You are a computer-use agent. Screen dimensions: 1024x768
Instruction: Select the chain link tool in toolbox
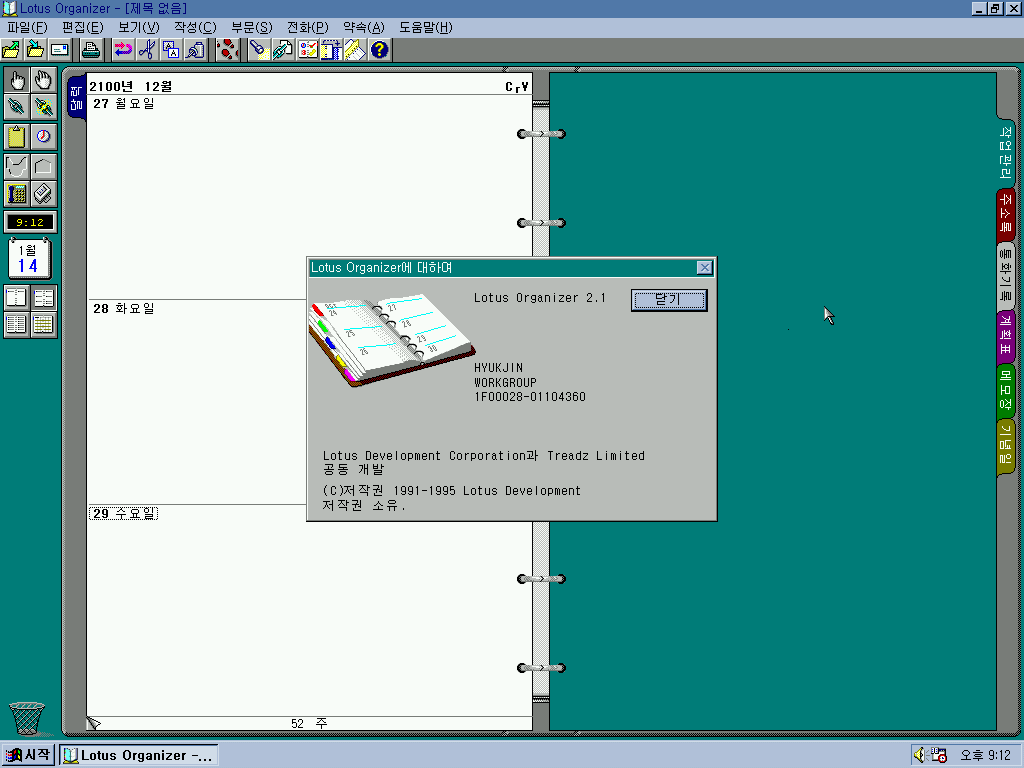[17, 106]
